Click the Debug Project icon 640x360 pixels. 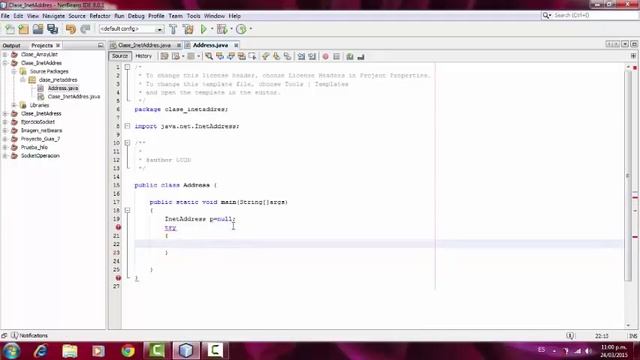222,29
